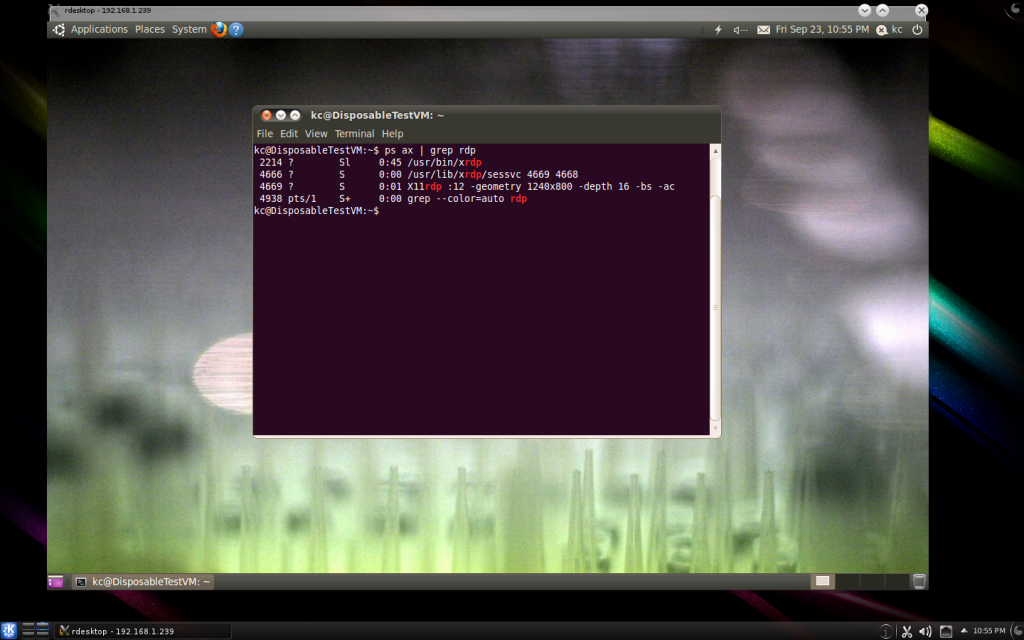Open the KDE application launcher
This screenshot has width=1024, height=640.
[x=11, y=630]
